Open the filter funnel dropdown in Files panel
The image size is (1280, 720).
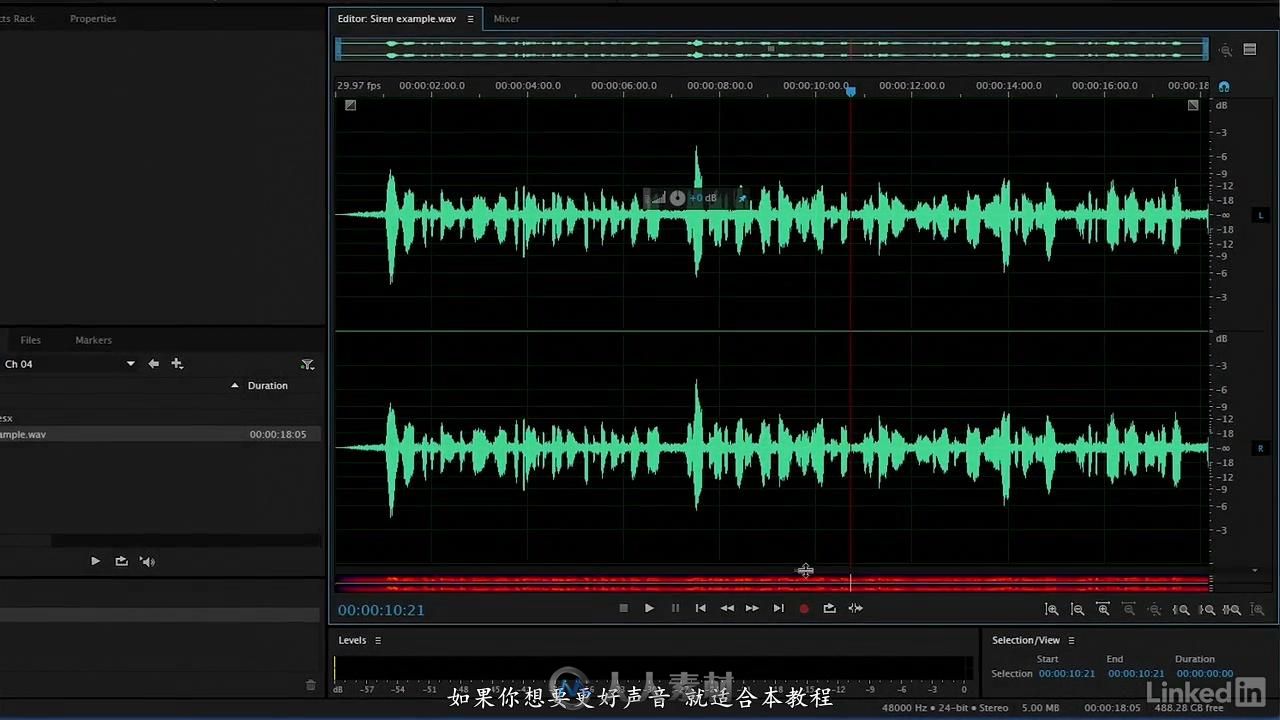point(308,365)
